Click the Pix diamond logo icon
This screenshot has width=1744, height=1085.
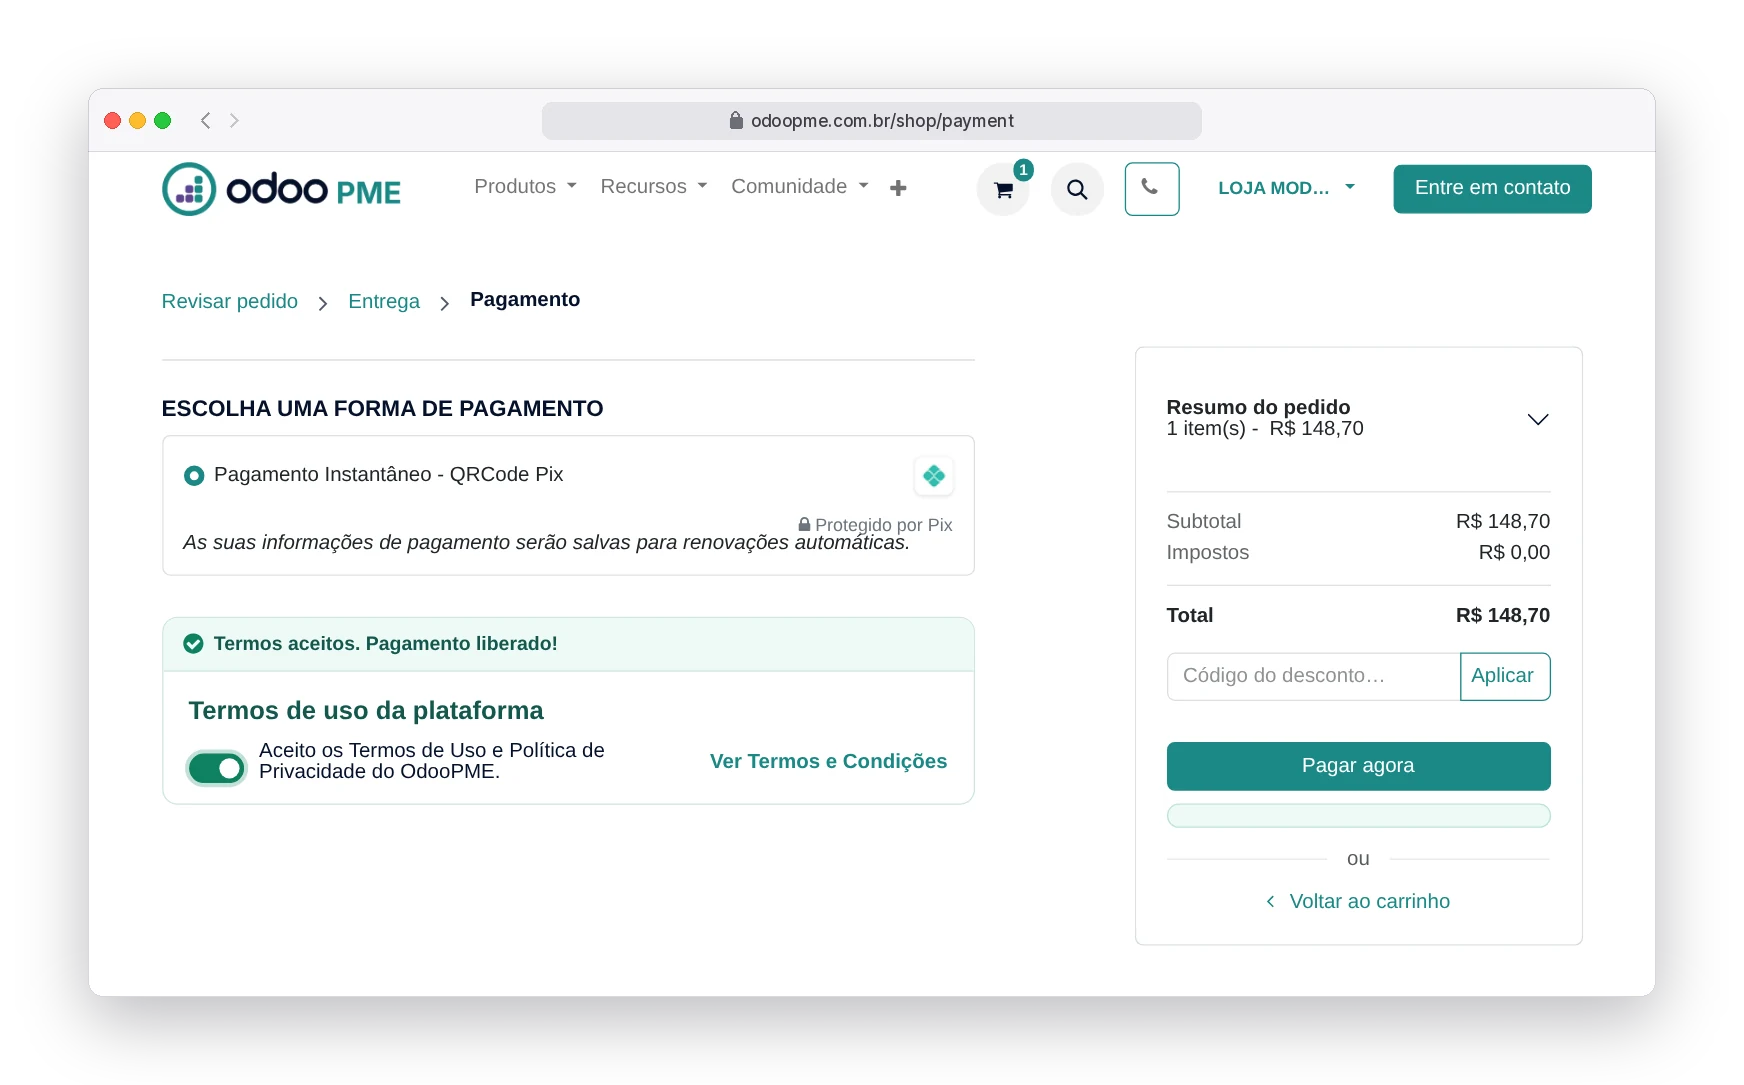(934, 476)
